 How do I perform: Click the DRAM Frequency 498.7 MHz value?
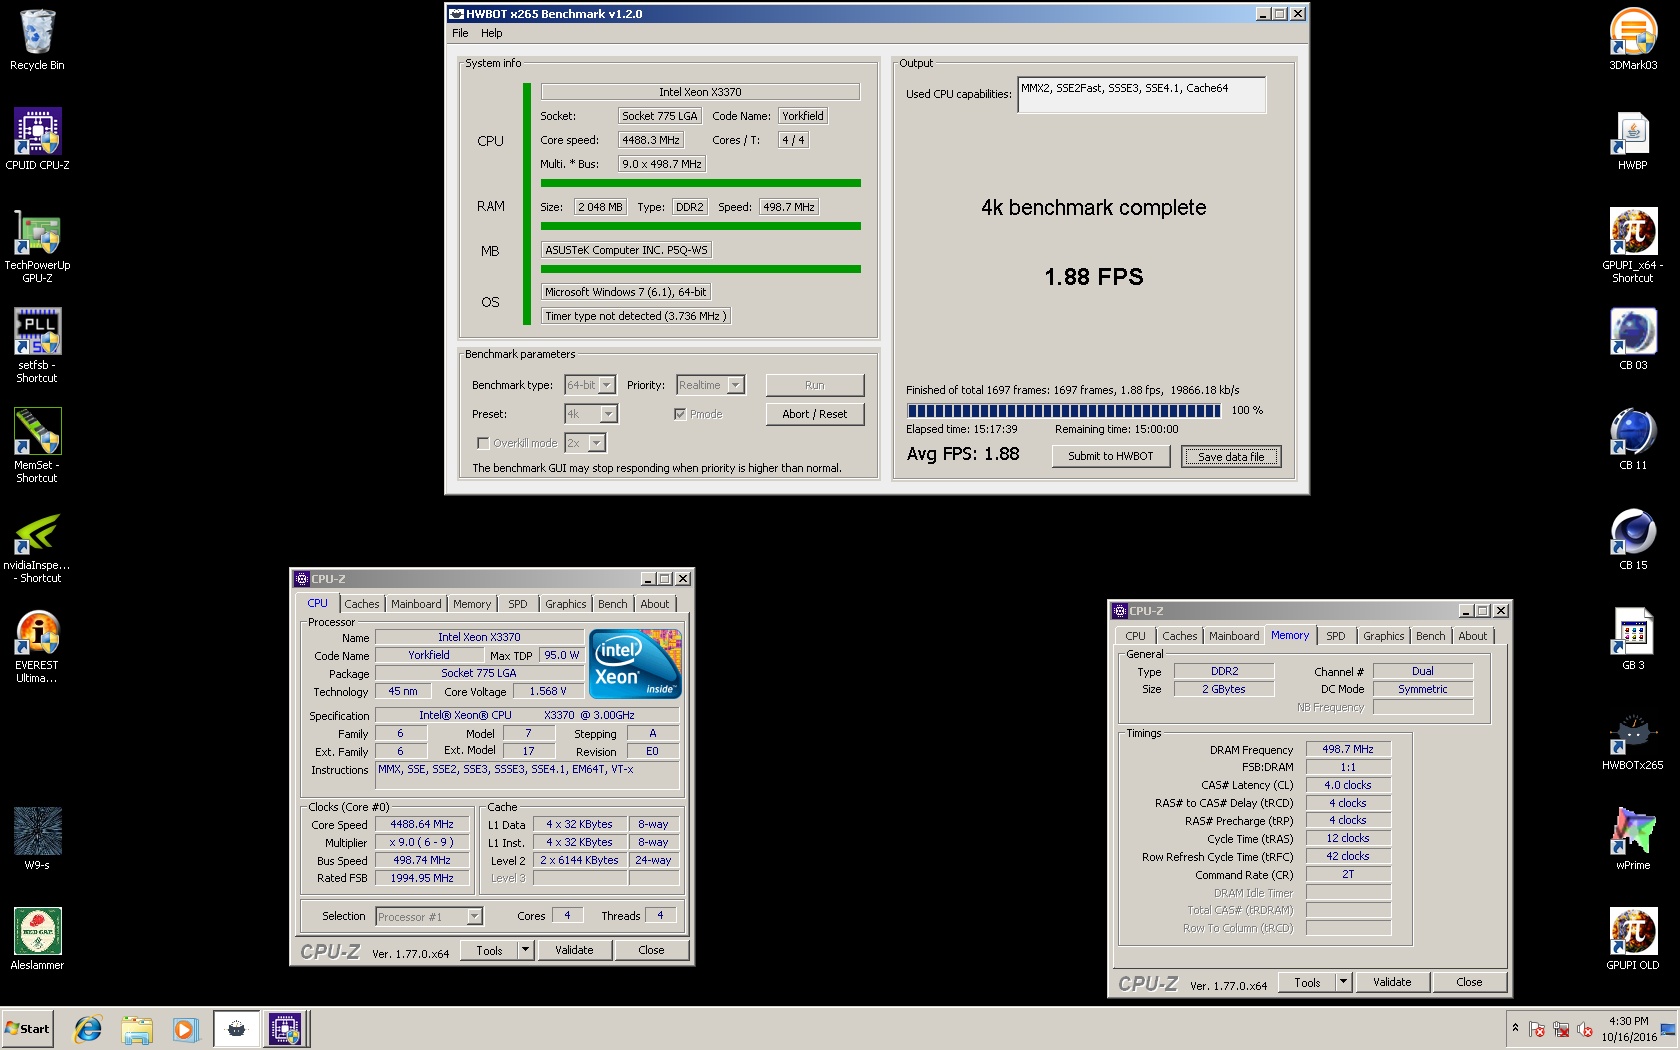pyautogui.click(x=1348, y=749)
